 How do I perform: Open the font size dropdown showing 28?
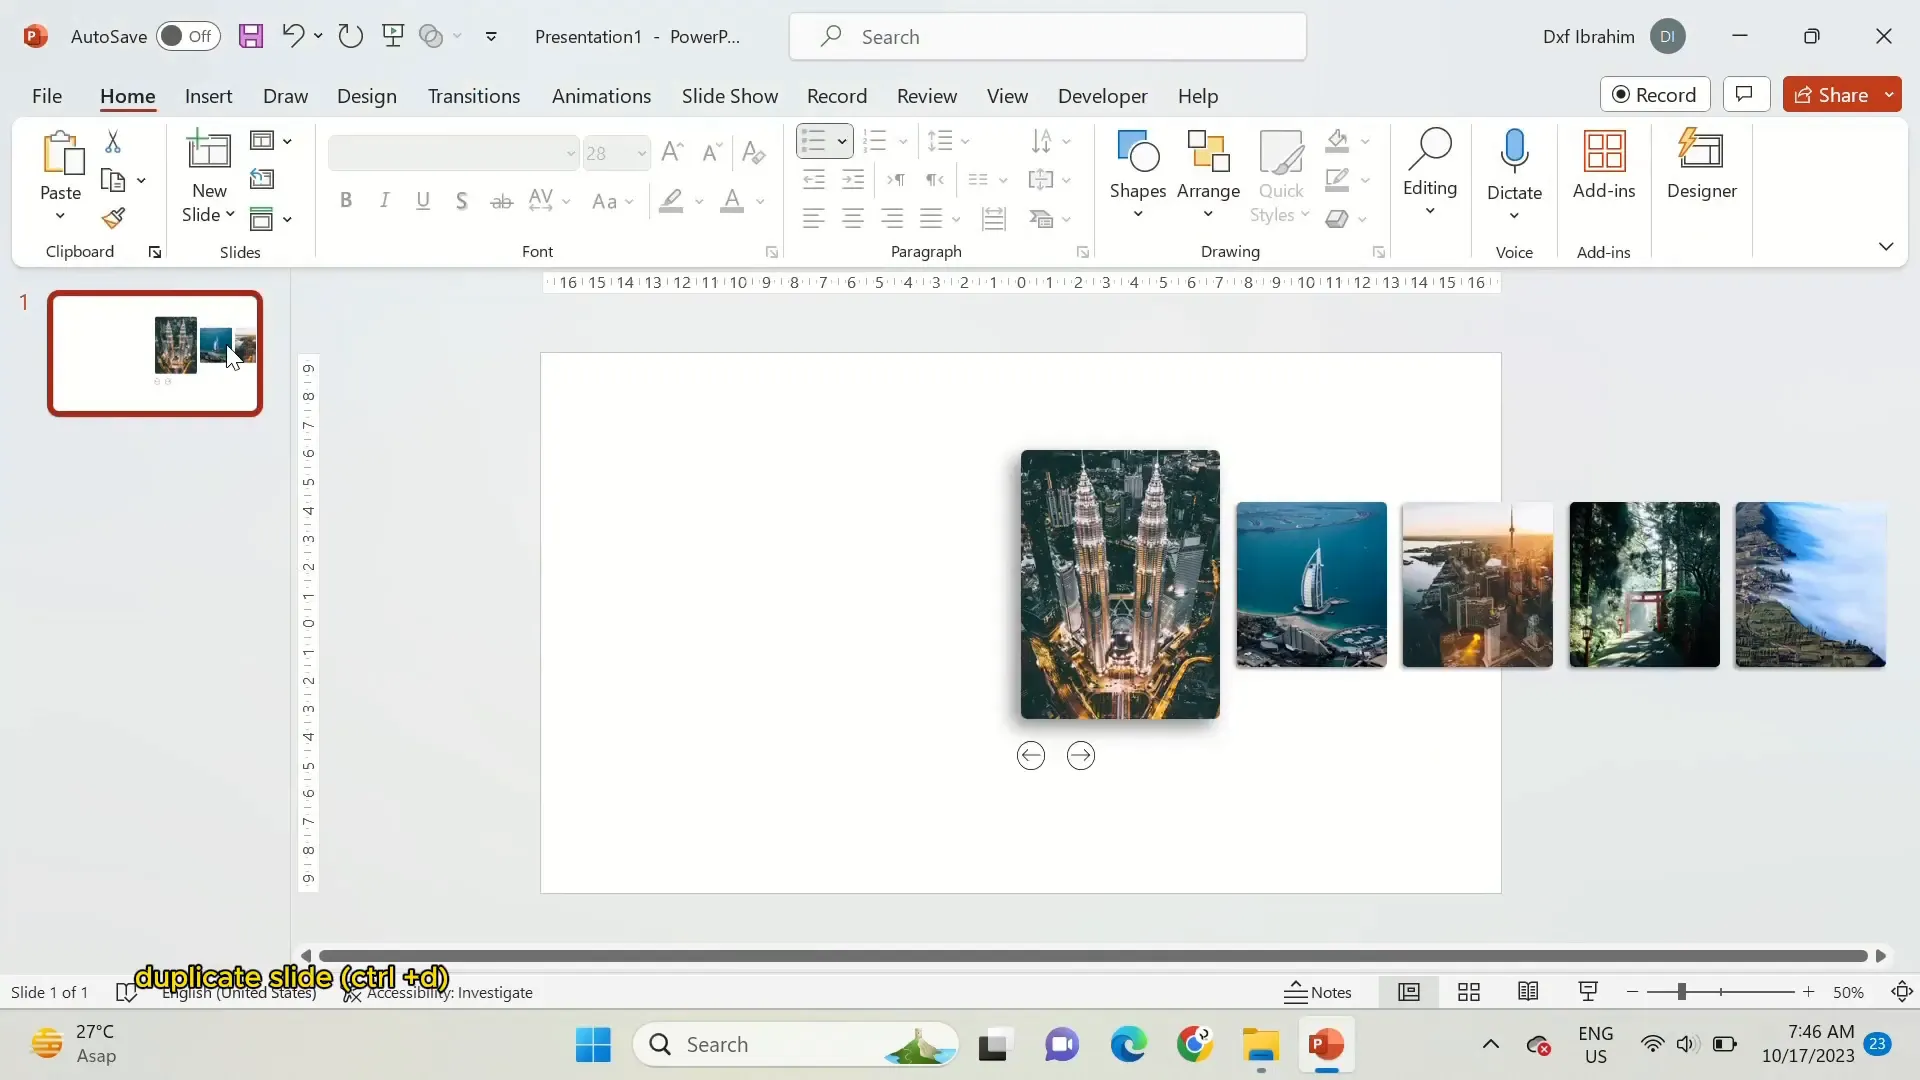(x=641, y=153)
